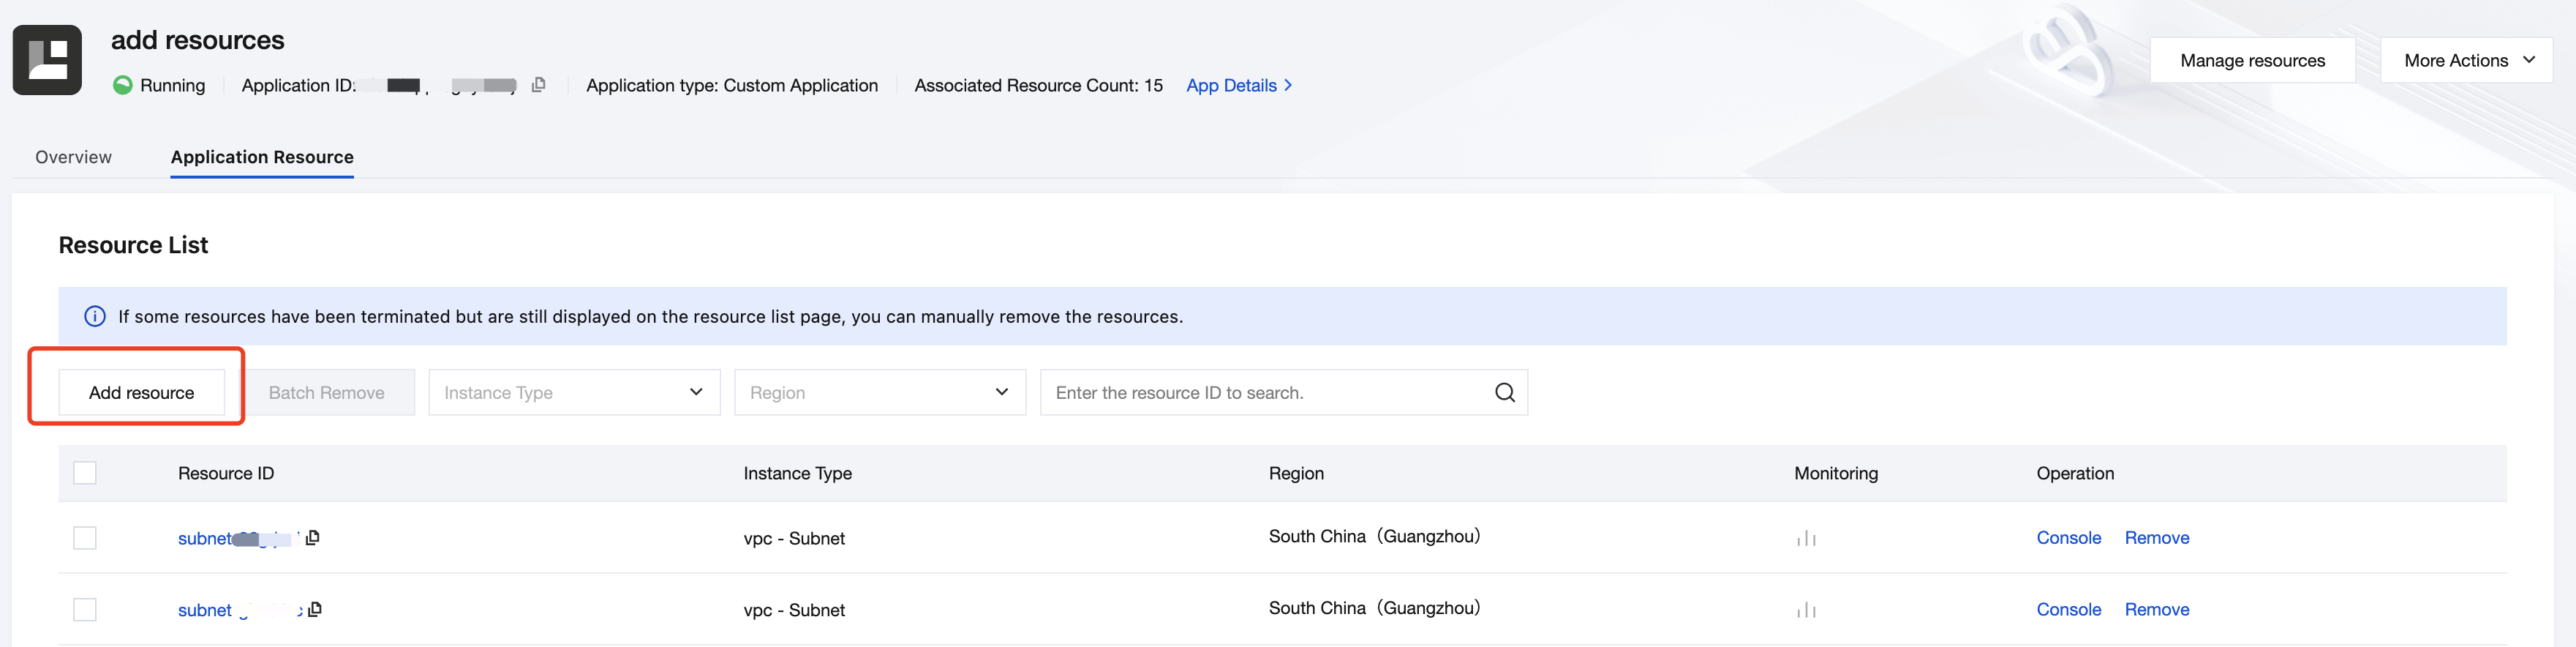
Task: Copy the first subnet resource ID
Action: click(313, 538)
